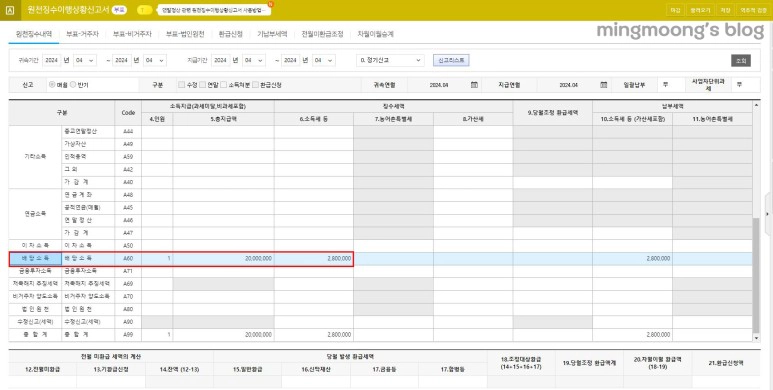Click the app logo icon at top-left

11,10
